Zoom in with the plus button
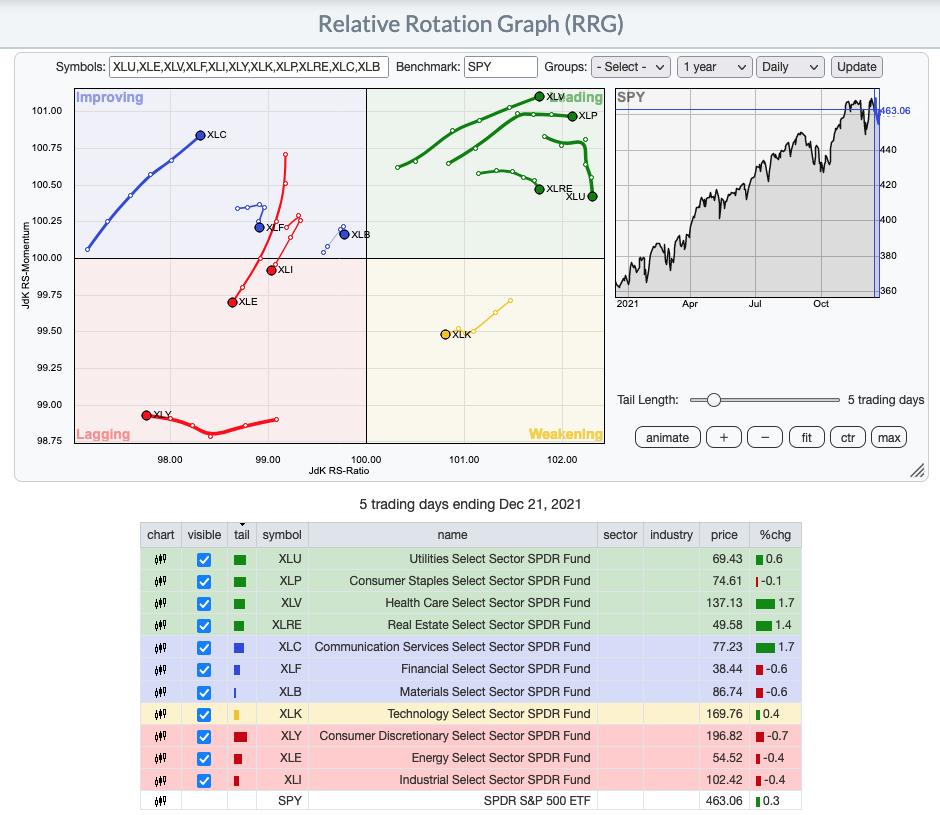Screen dimensions: 940x815 coord(724,438)
